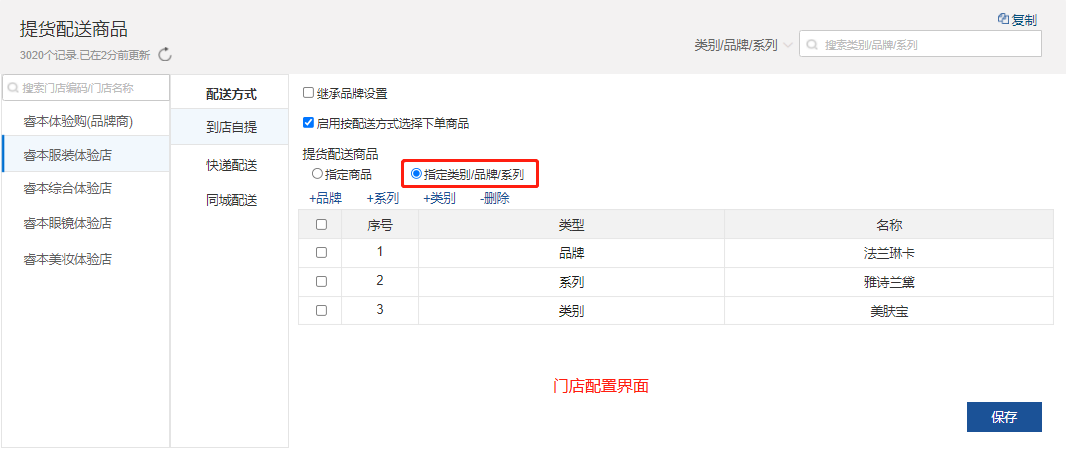Image resolution: width=1068 pixels, height=475 pixels.
Task: Open the 类别/品牌/系列 filter dropdown
Action: (744, 45)
